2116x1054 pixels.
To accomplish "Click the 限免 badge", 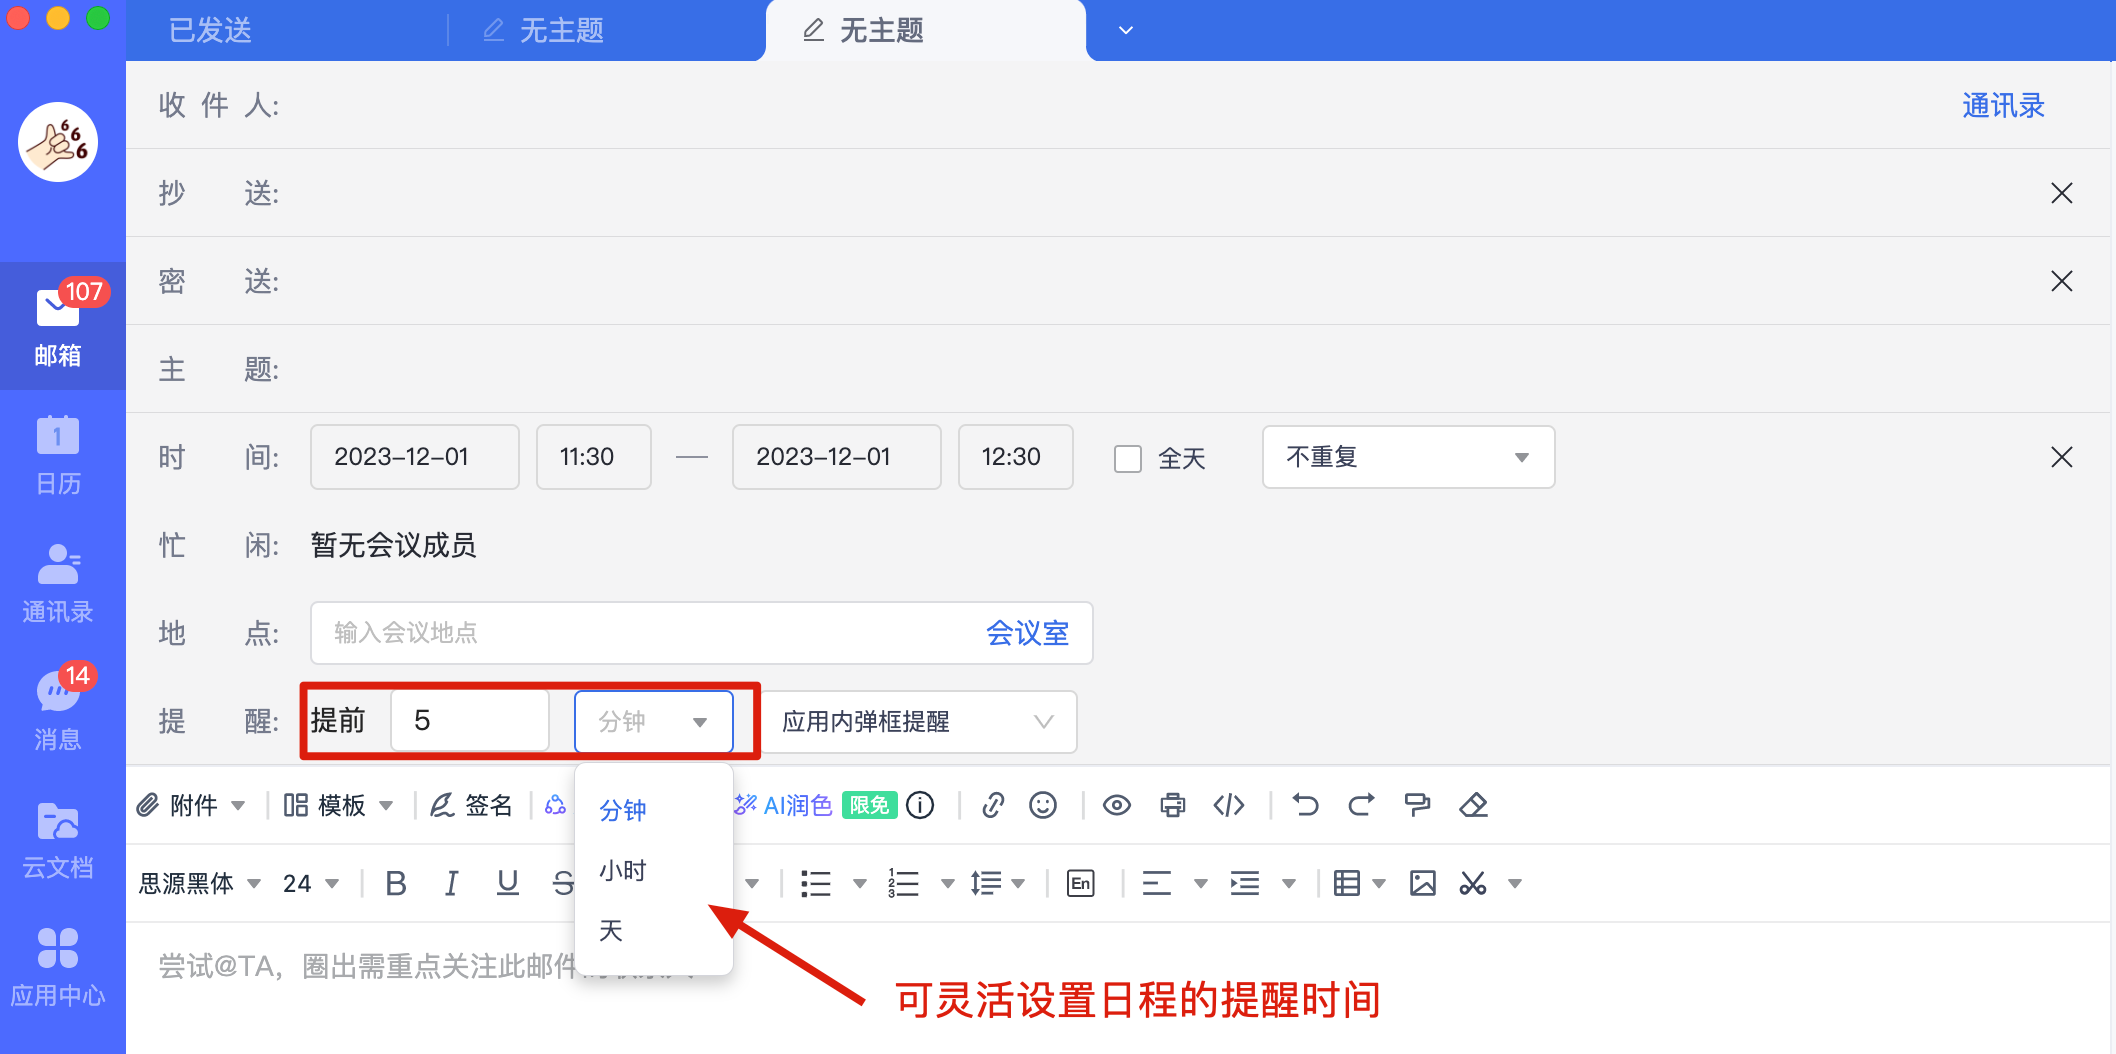I will [x=870, y=805].
